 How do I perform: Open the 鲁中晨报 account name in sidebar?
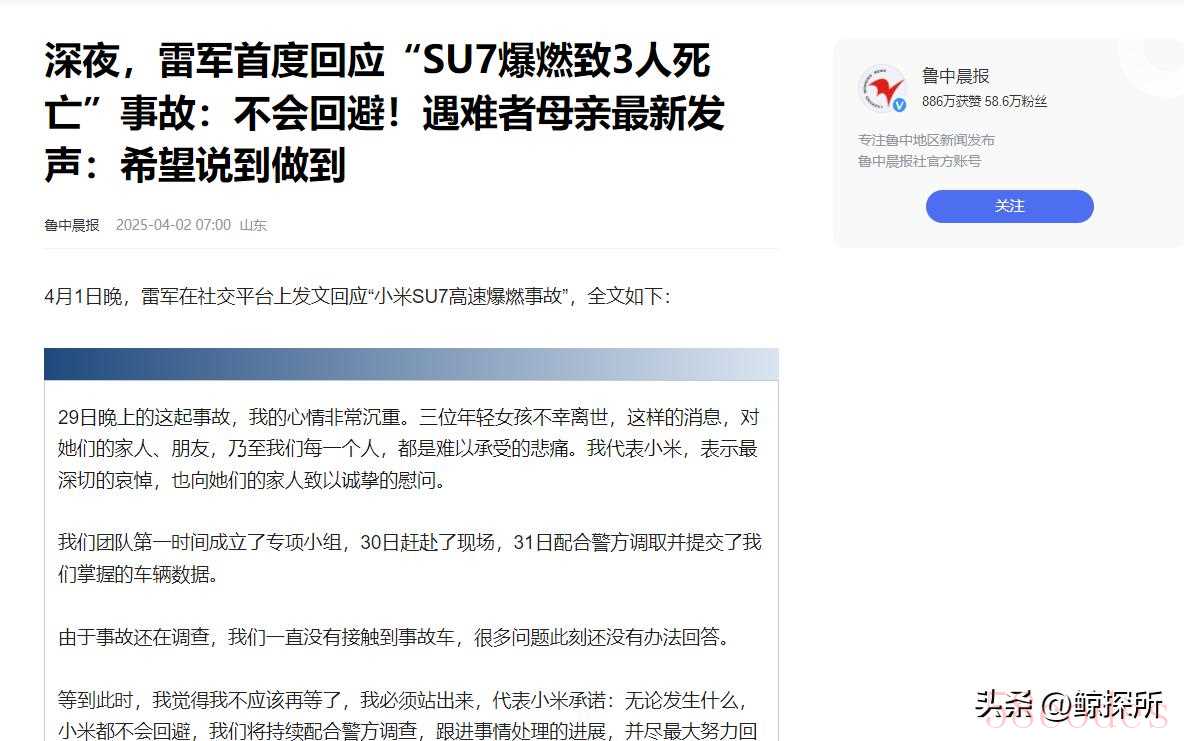point(955,76)
